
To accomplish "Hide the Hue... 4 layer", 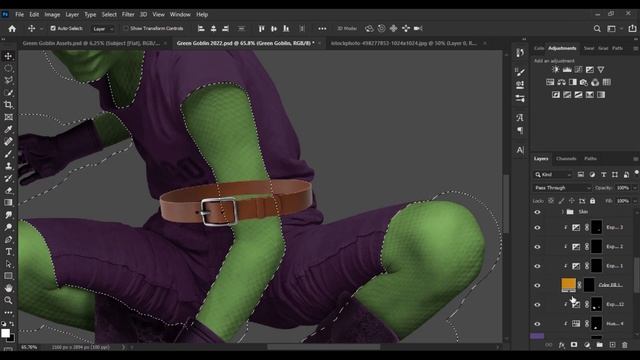I will pyautogui.click(x=537, y=324).
